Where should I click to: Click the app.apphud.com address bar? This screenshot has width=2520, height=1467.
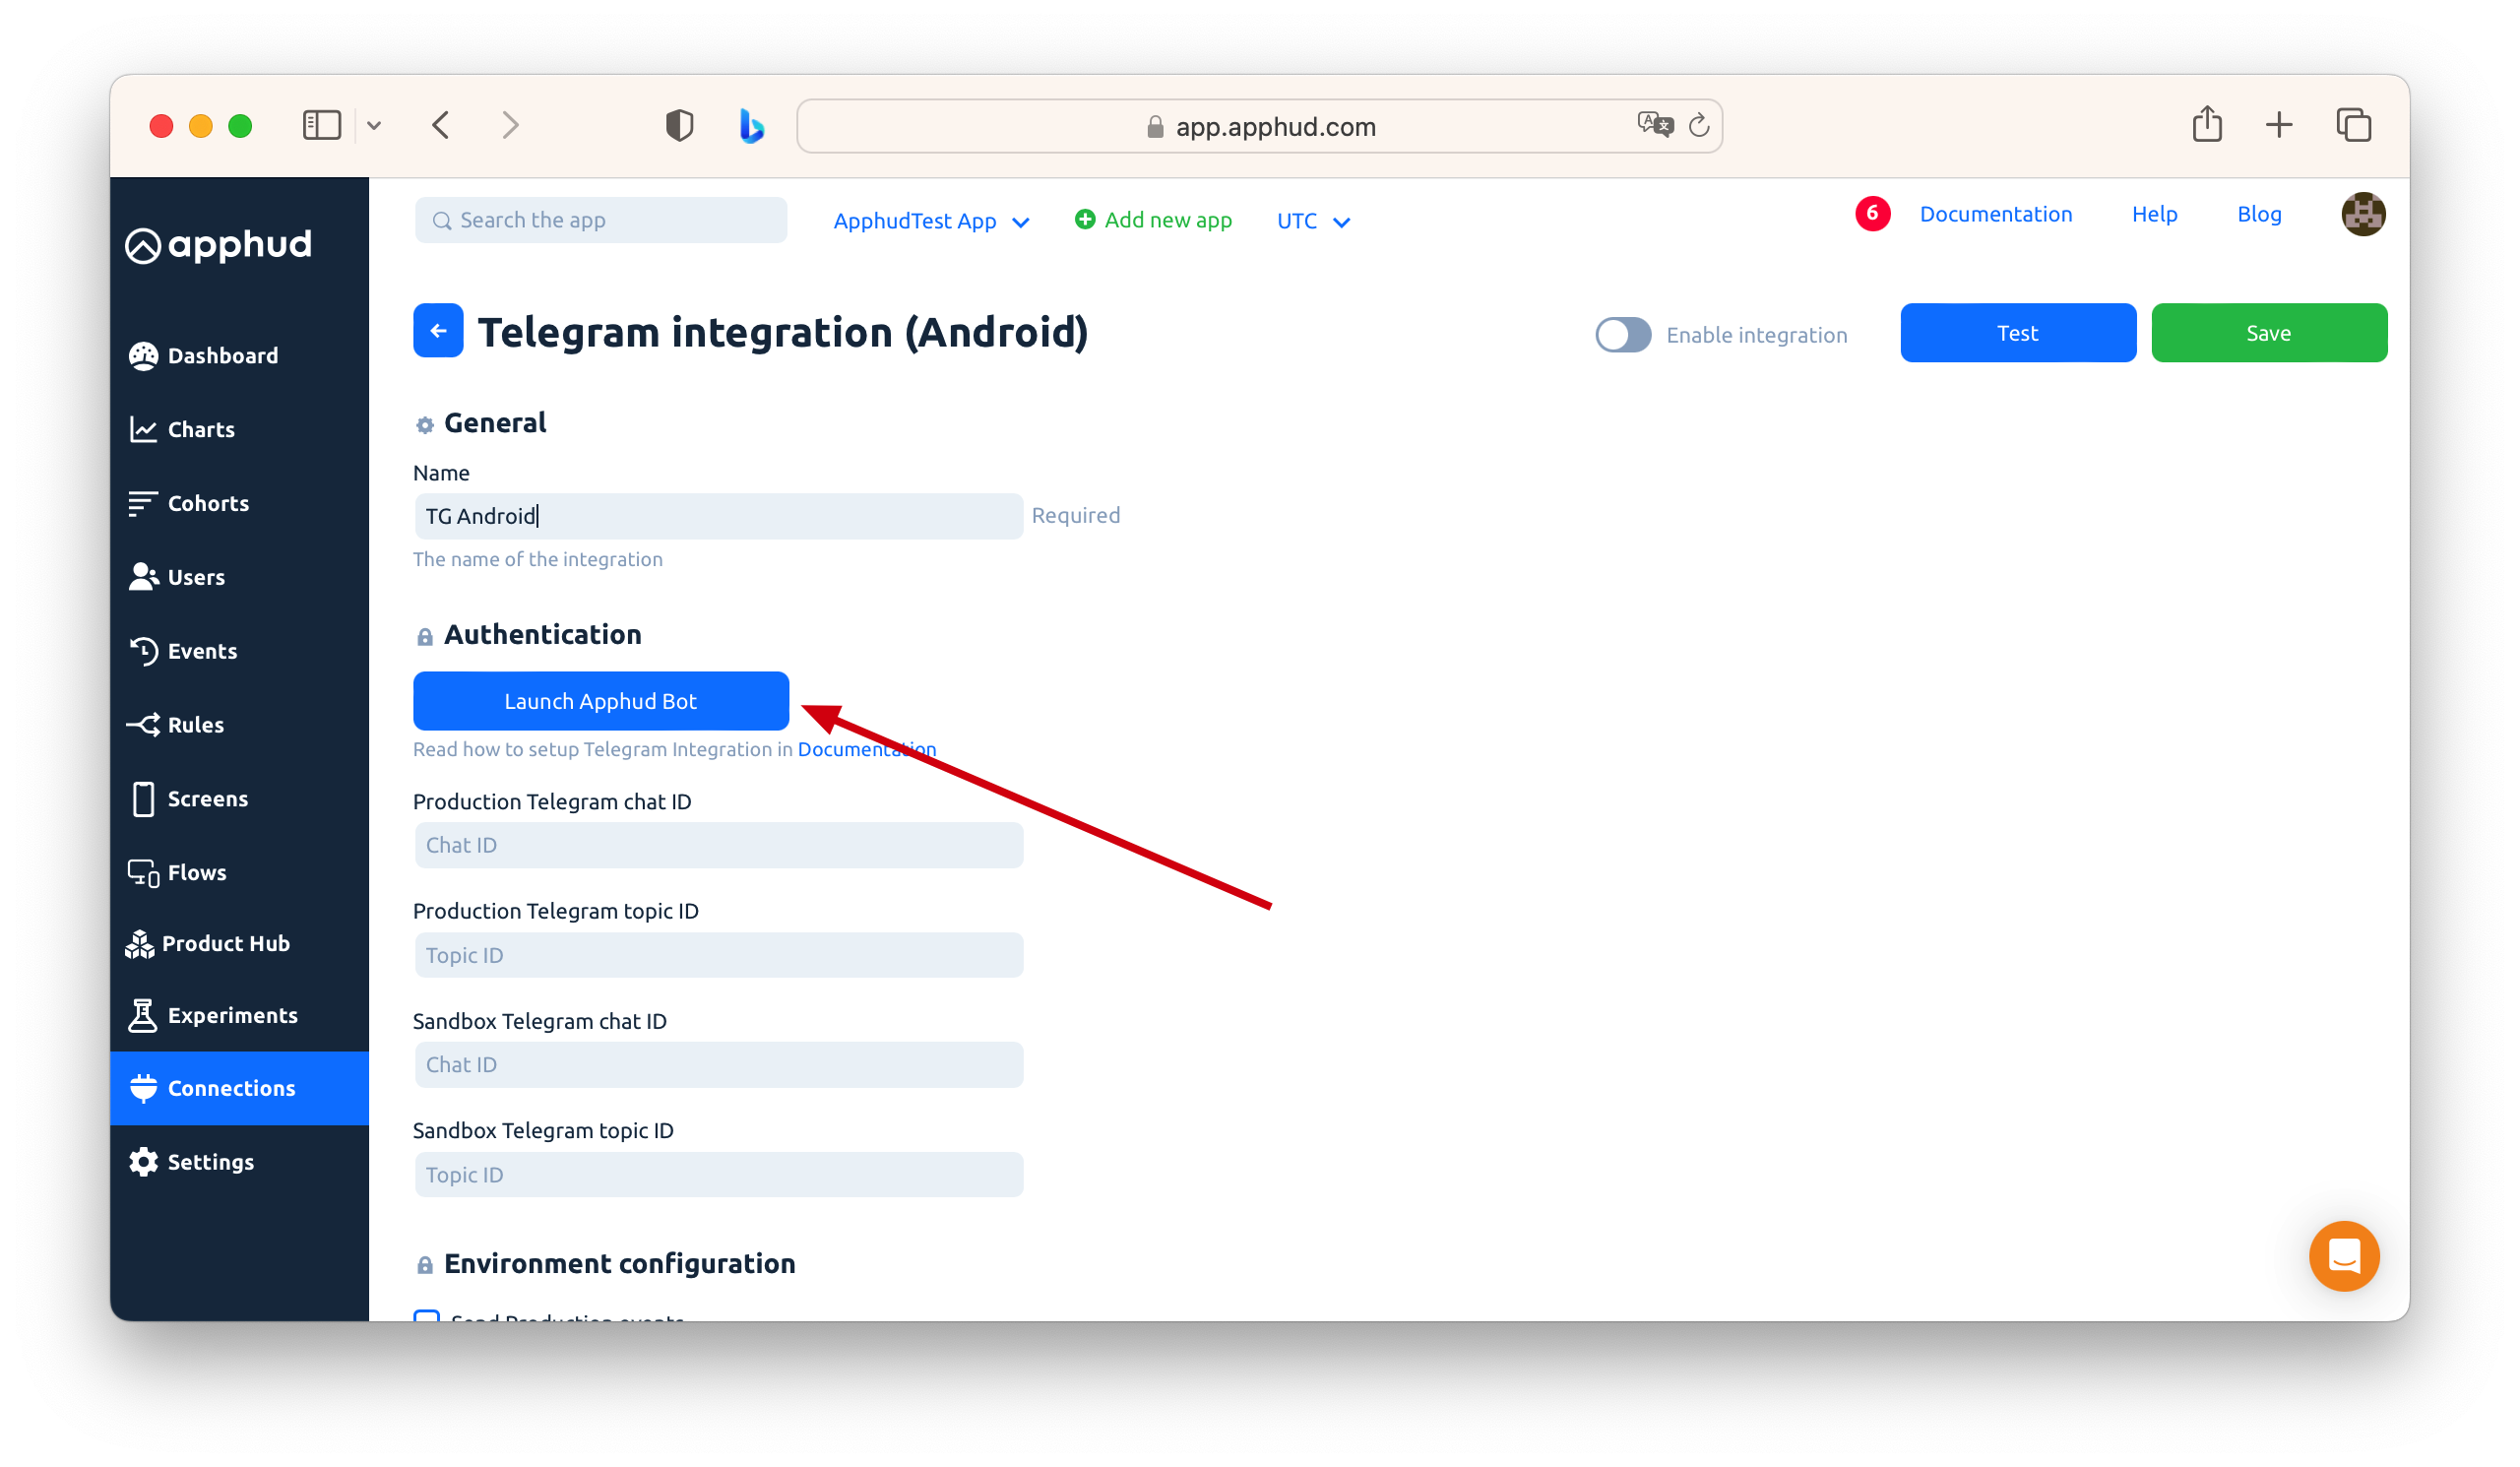click(x=1259, y=126)
